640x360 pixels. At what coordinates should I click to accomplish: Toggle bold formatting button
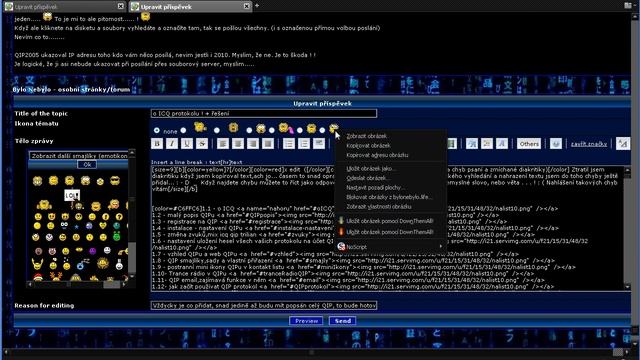tap(157, 144)
